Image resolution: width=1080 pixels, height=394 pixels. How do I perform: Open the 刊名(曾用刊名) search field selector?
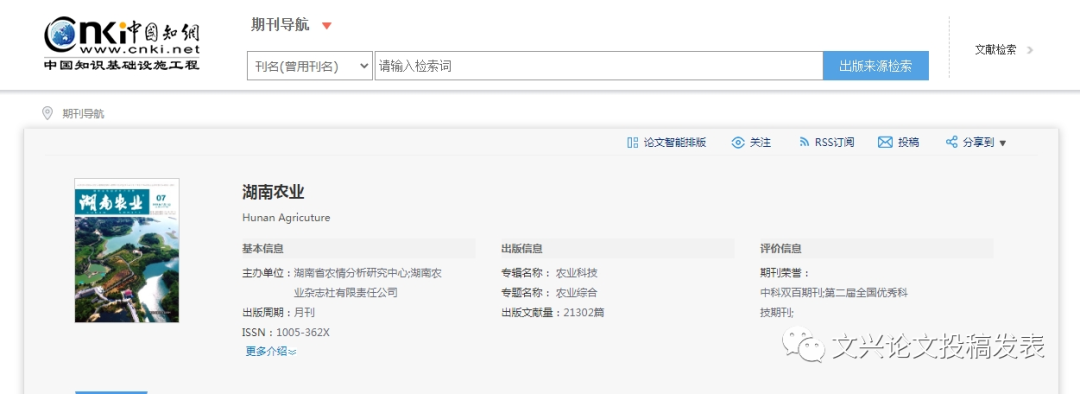tap(310, 66)
